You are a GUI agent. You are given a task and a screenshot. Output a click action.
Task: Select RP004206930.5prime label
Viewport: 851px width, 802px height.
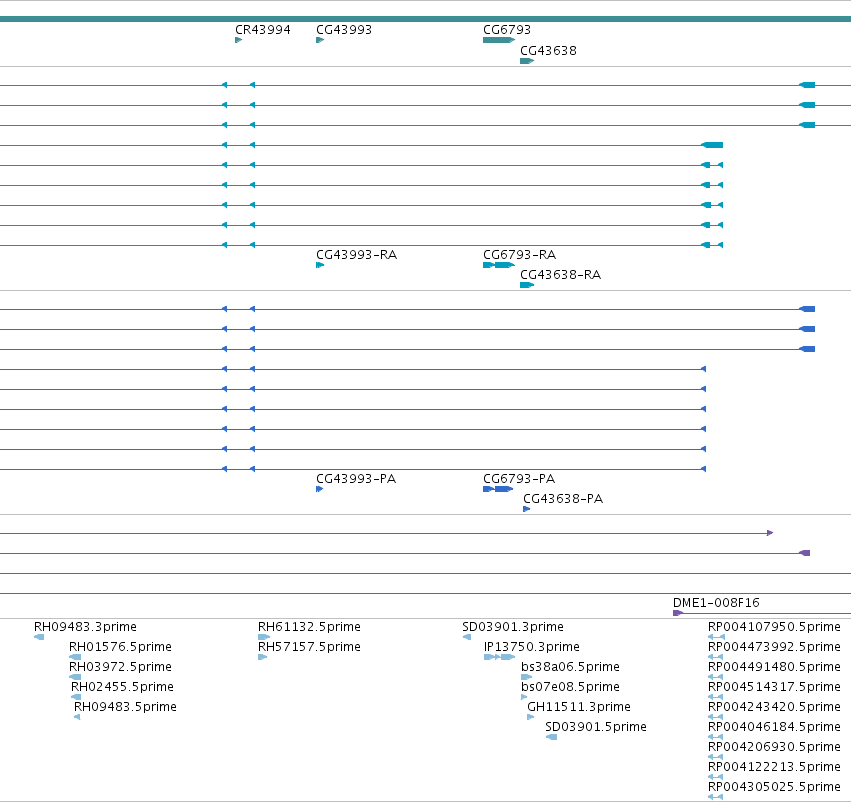point(774,747)
